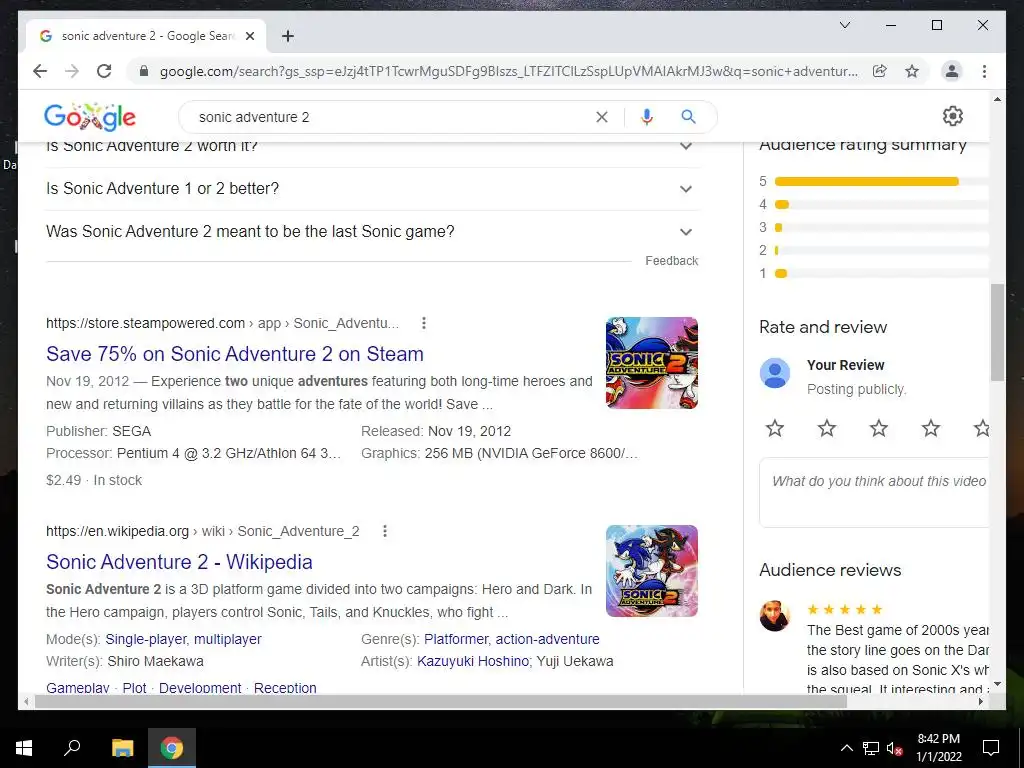
Task: Click the Steam result game thumbnail
Action: click(x=652, y=363)
